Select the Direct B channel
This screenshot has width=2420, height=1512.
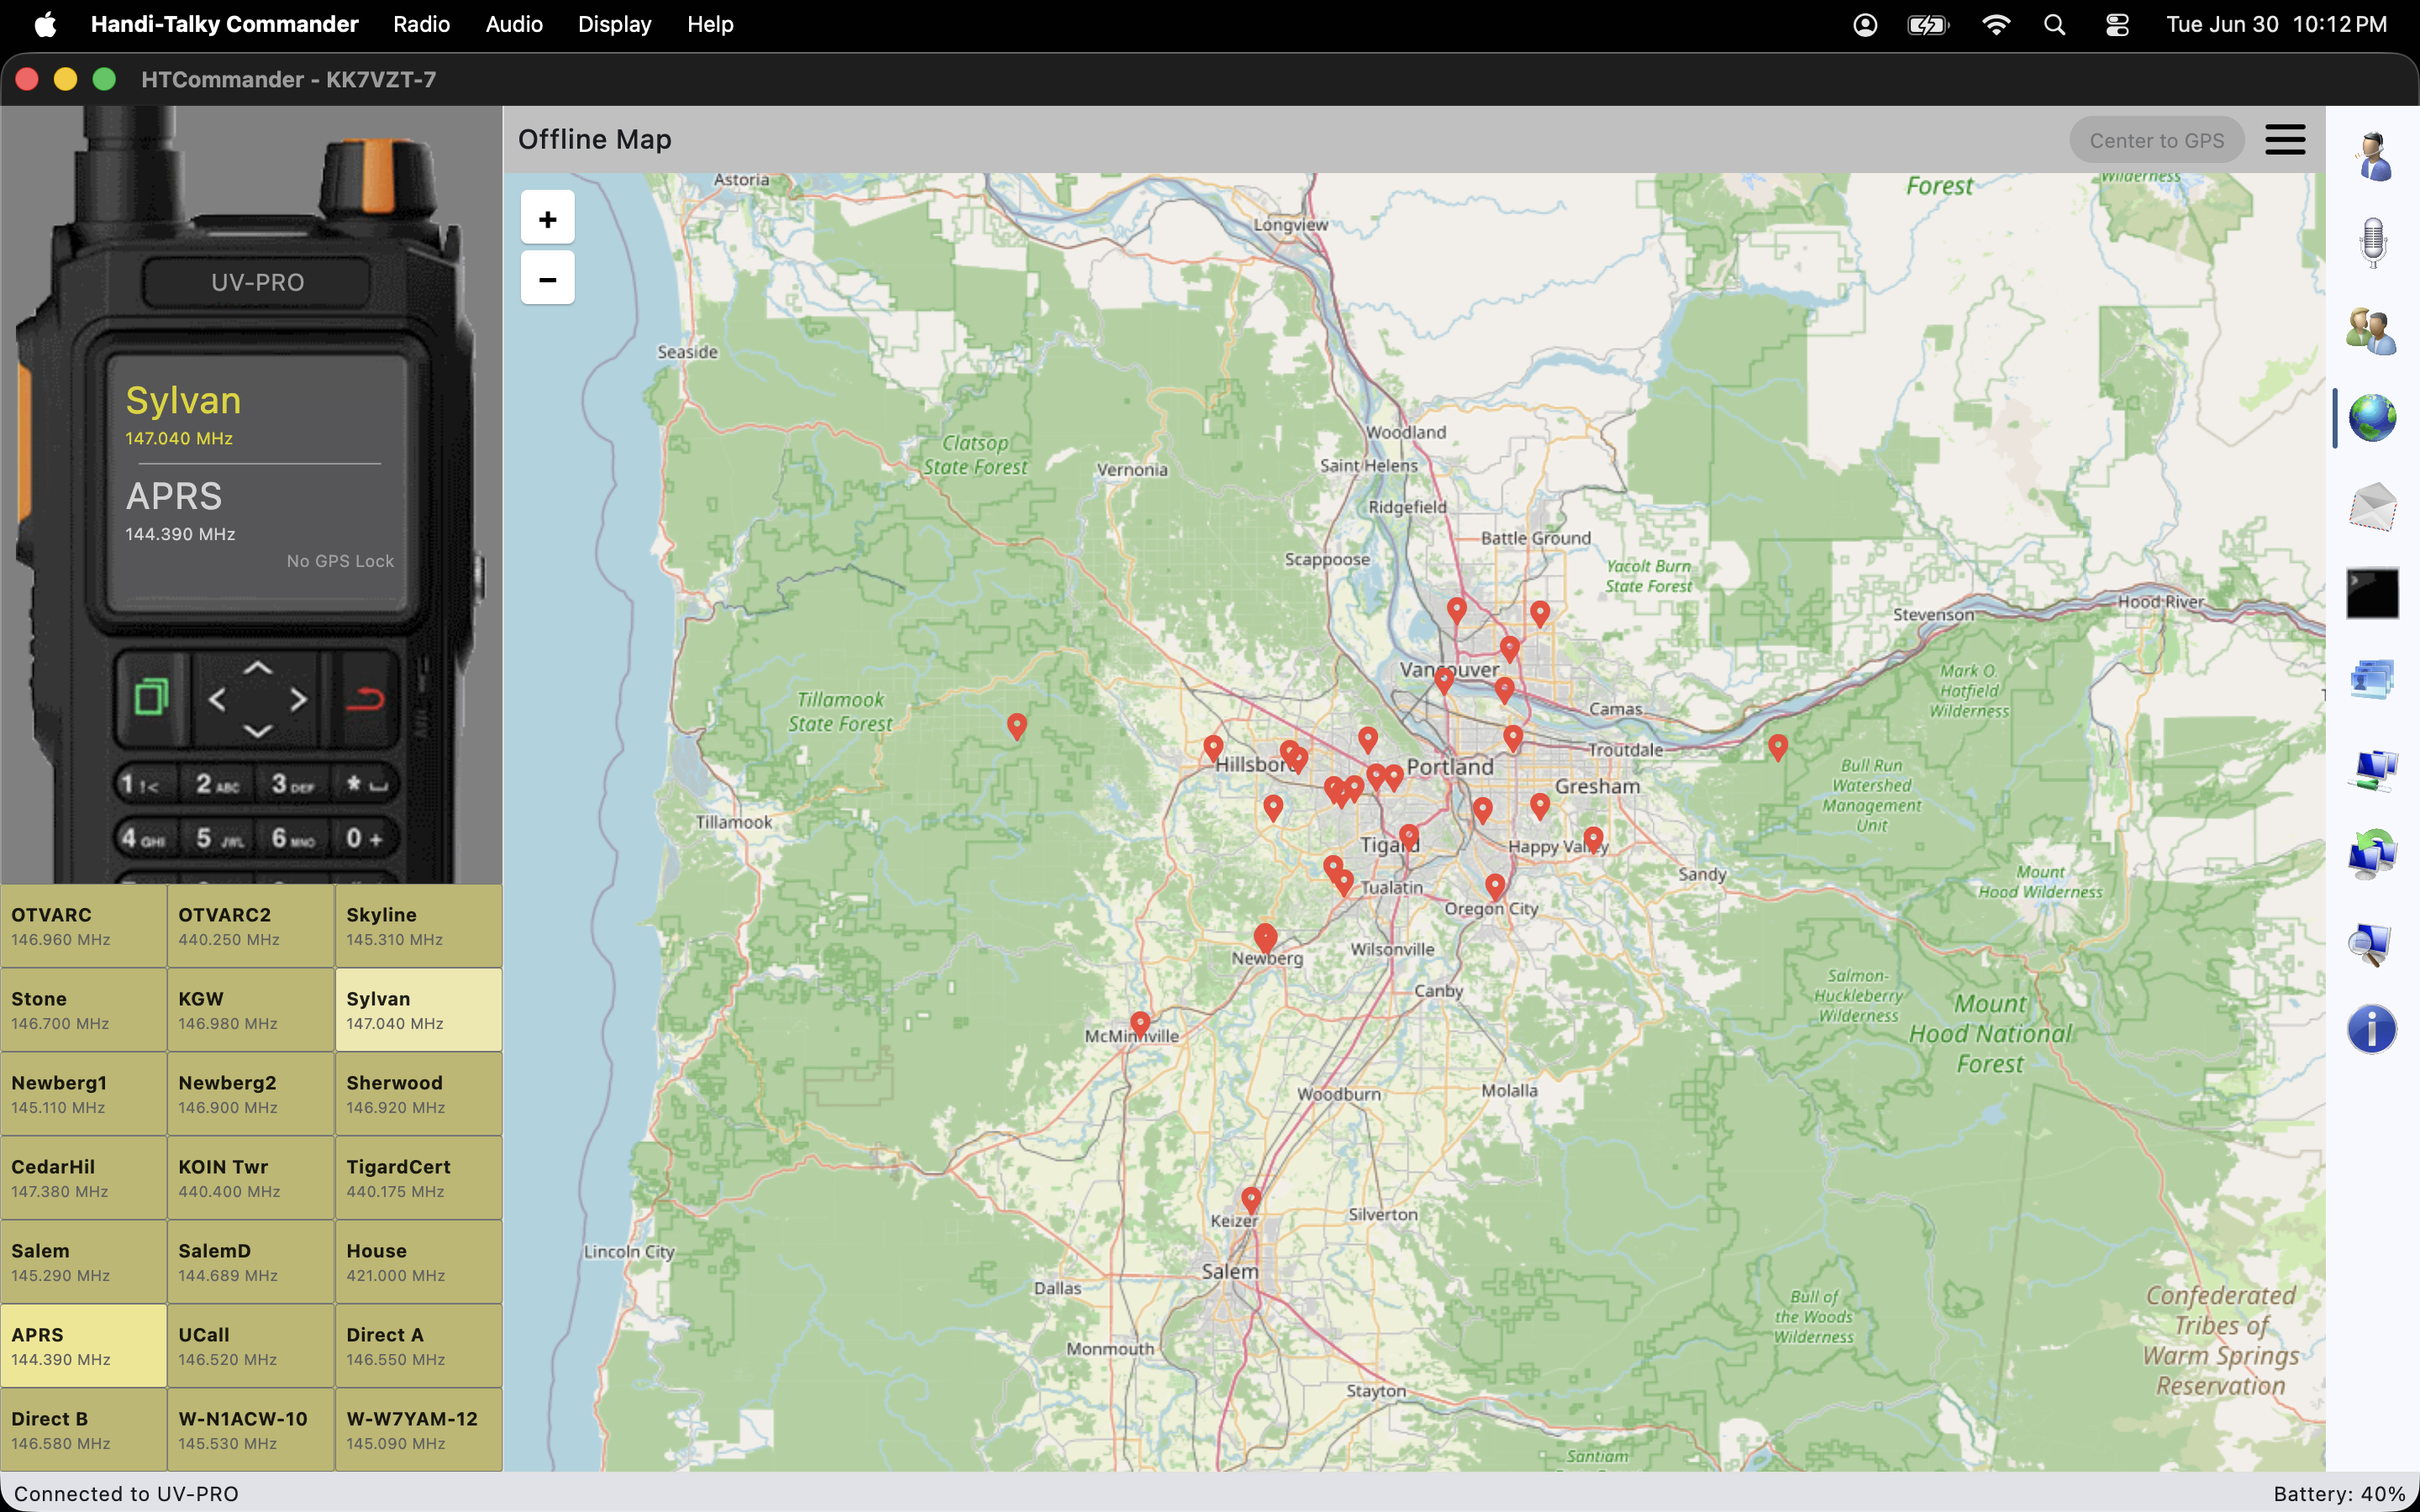(84, 1430)
